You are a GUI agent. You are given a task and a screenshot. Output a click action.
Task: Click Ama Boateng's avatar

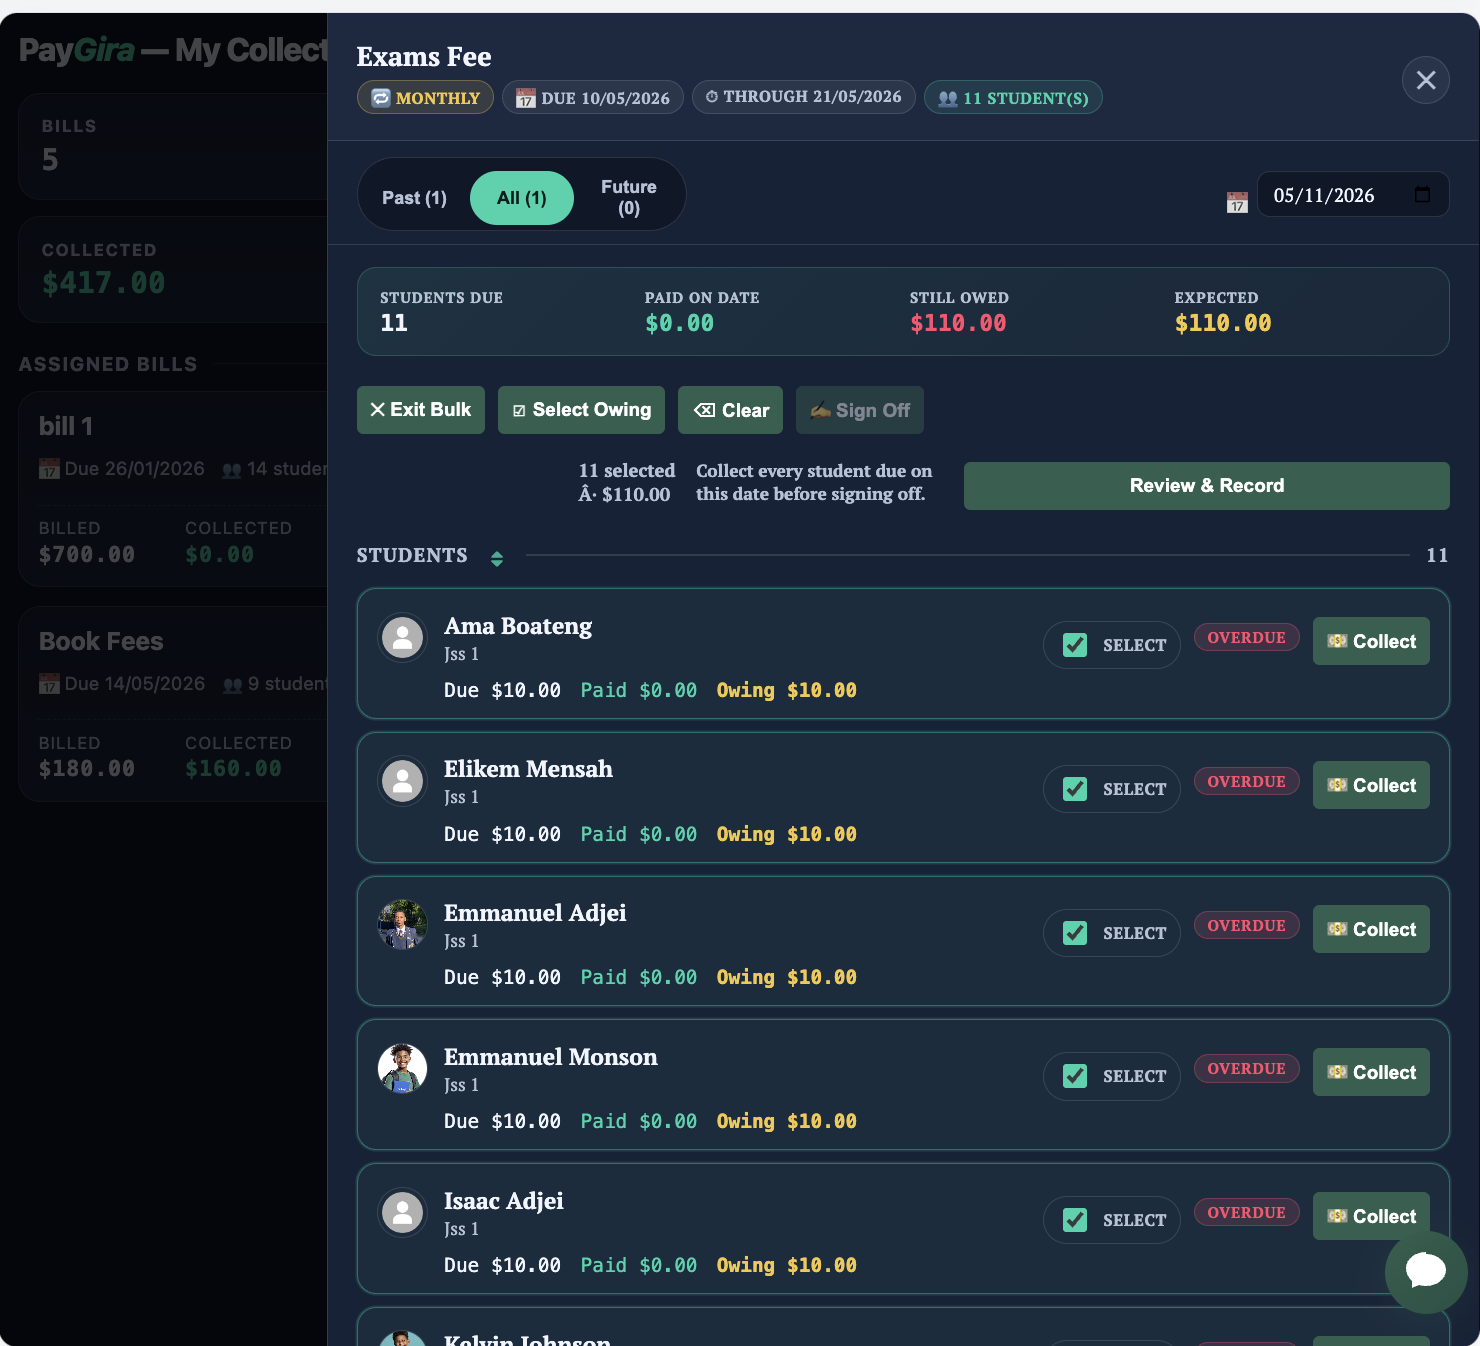(402, 637)
